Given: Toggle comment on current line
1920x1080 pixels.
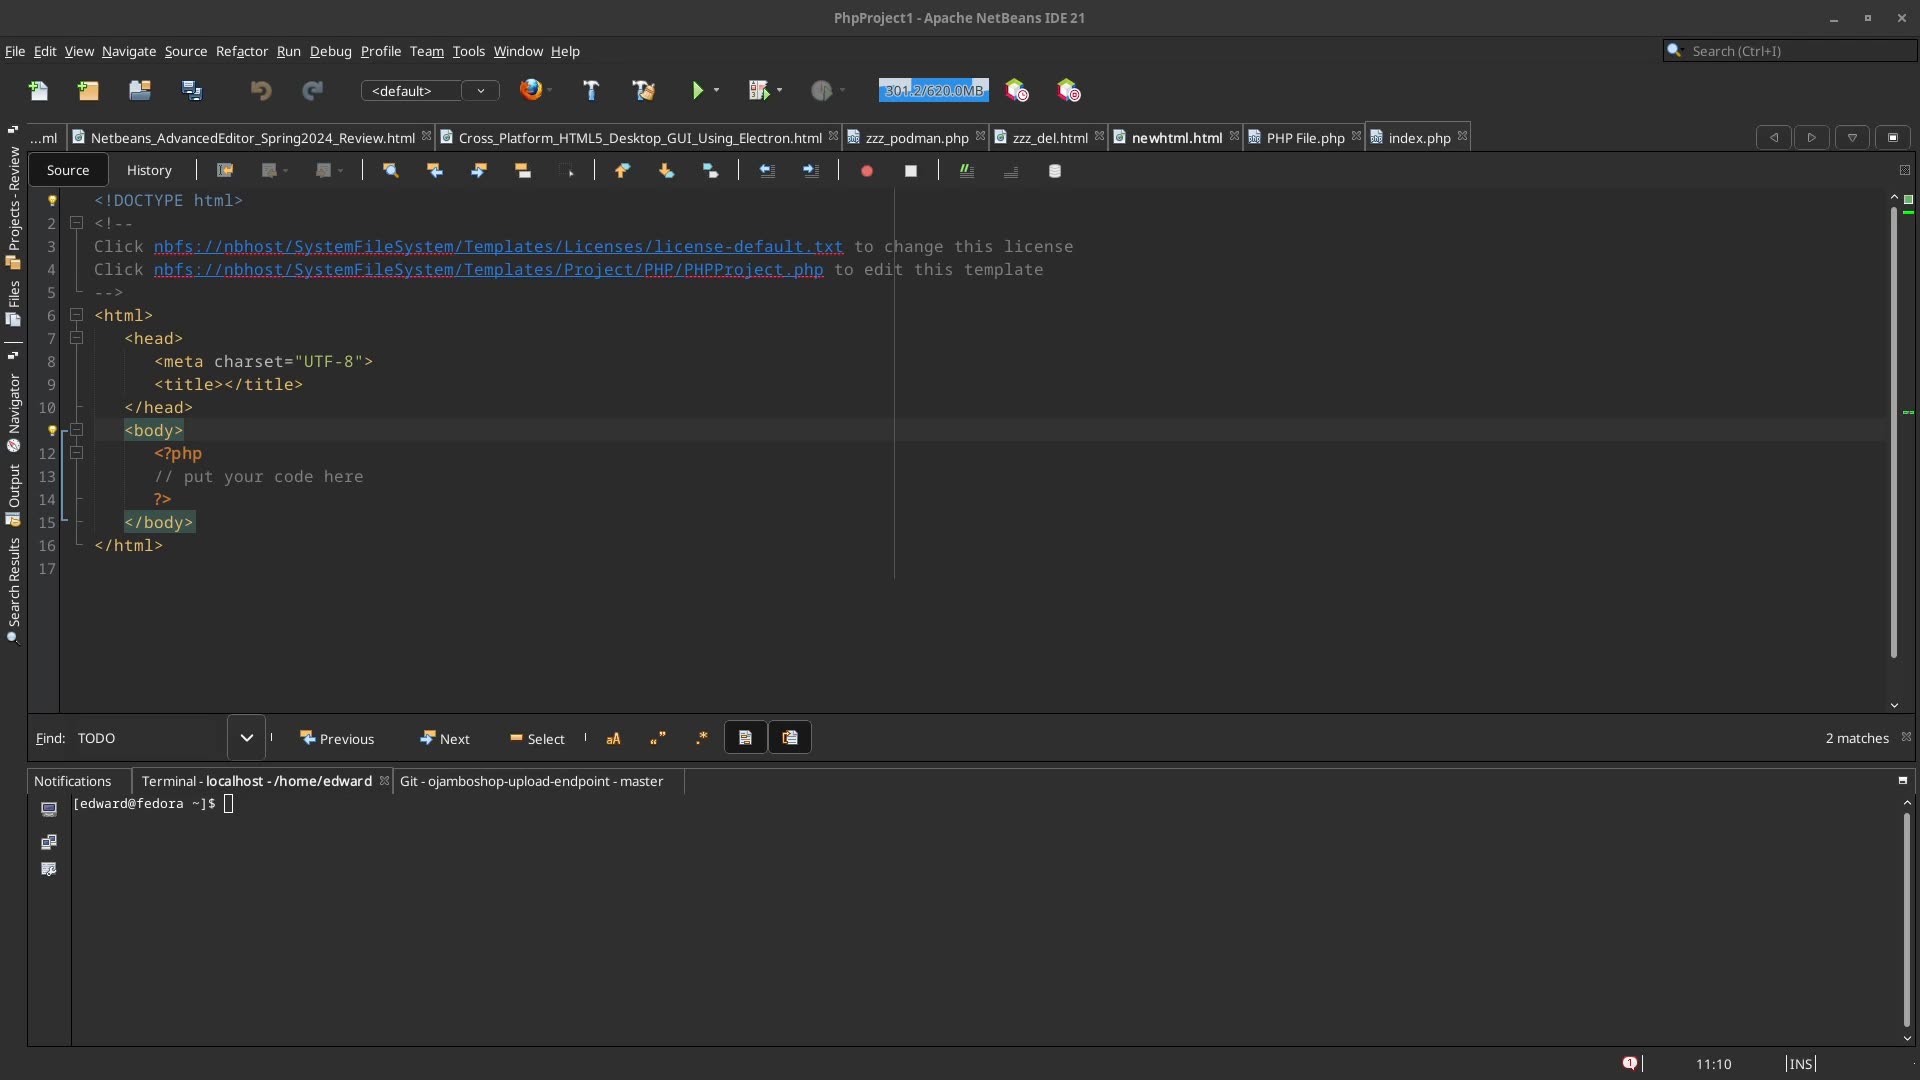Looking at the screenshot, I should coord(966,171).
